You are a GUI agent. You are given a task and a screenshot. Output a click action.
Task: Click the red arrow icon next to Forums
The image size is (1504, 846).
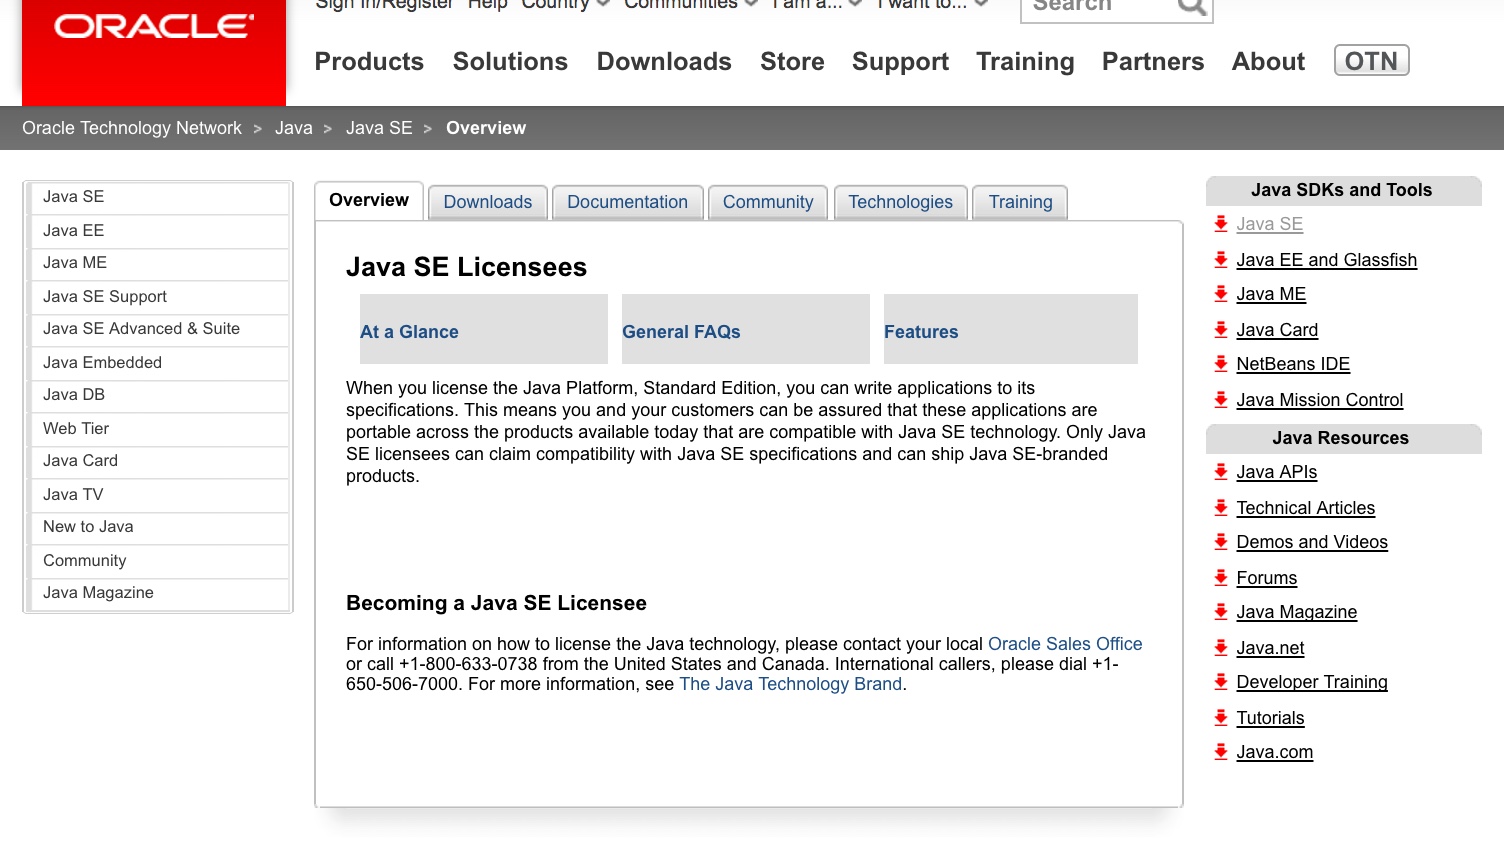click(x=1221, y=578)
